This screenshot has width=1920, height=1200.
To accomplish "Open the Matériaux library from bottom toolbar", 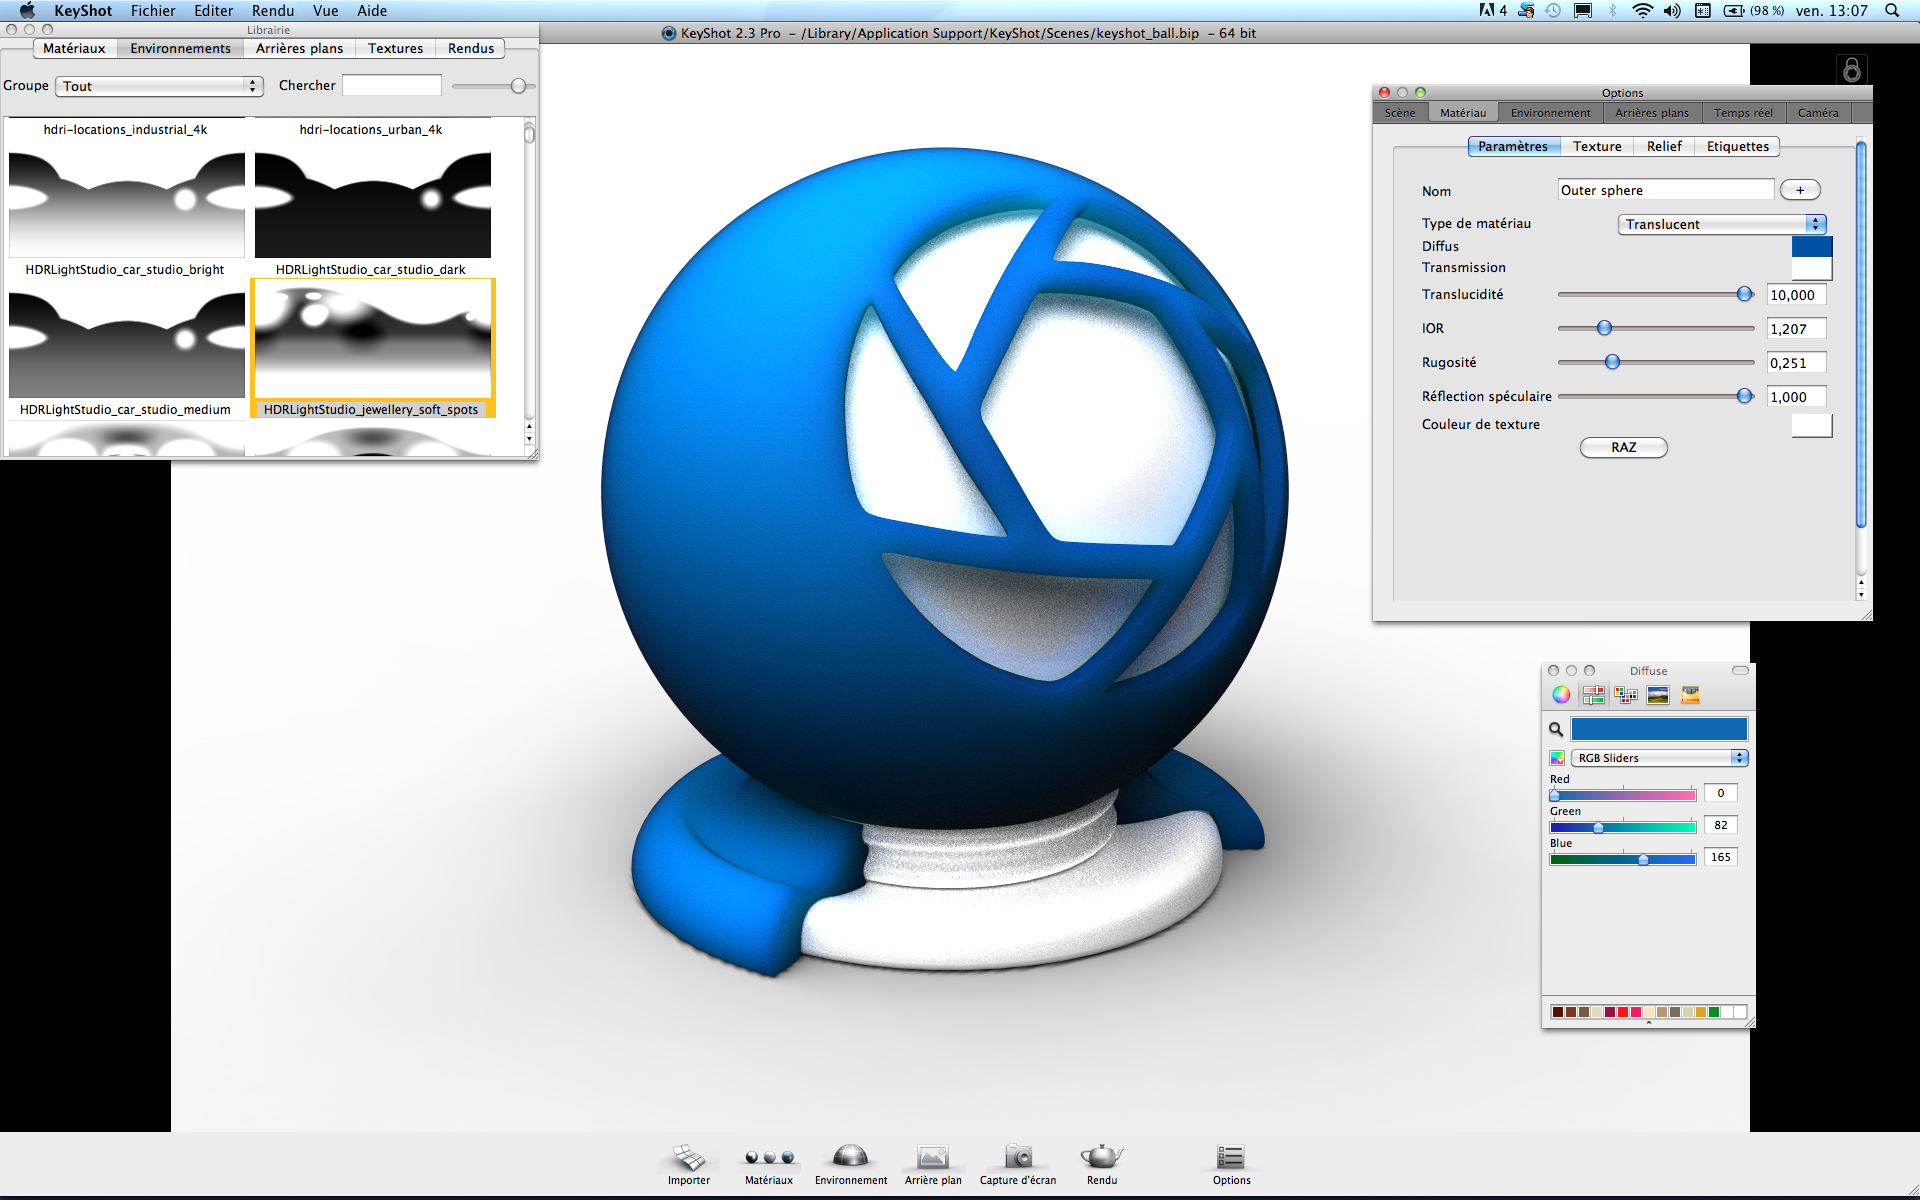I will [x=768, y=1158].
